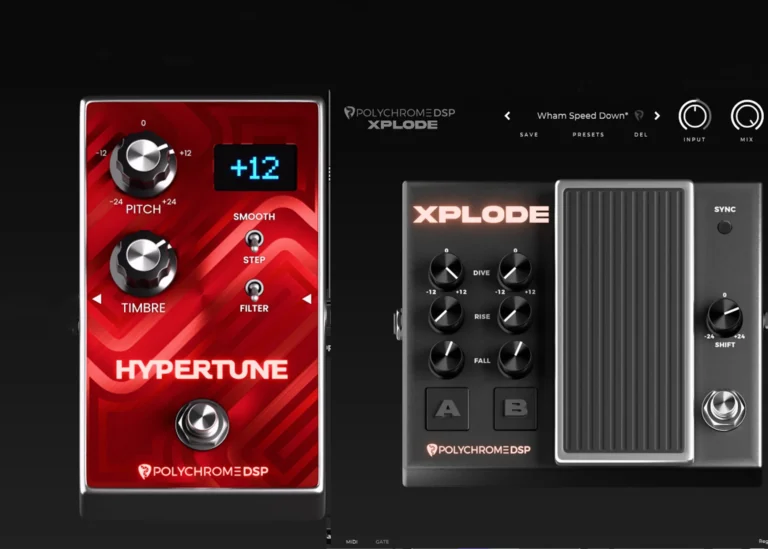Click the Hypertune bypass footswitch
This screenshot has height=549, width=768.
(x=202, y=424)
